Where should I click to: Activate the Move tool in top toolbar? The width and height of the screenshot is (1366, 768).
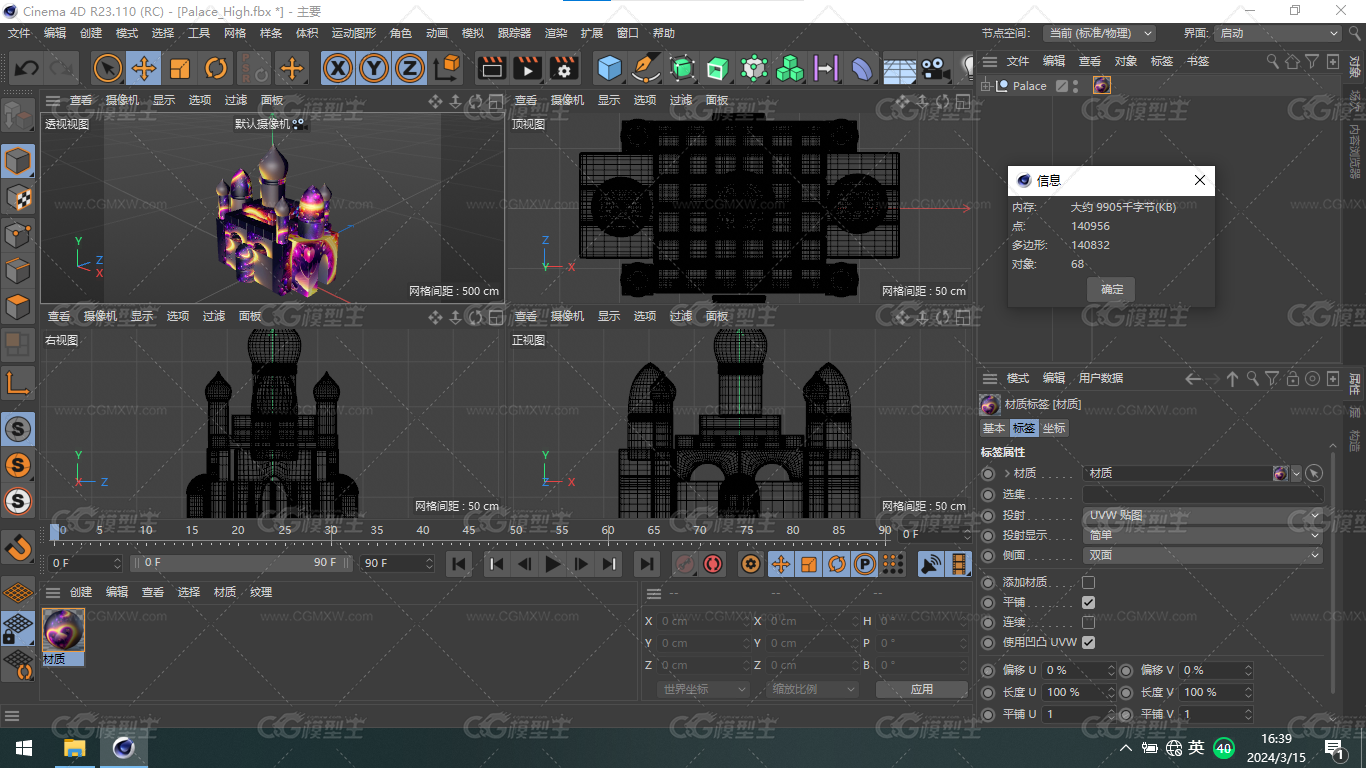click(x=144, y=68)
